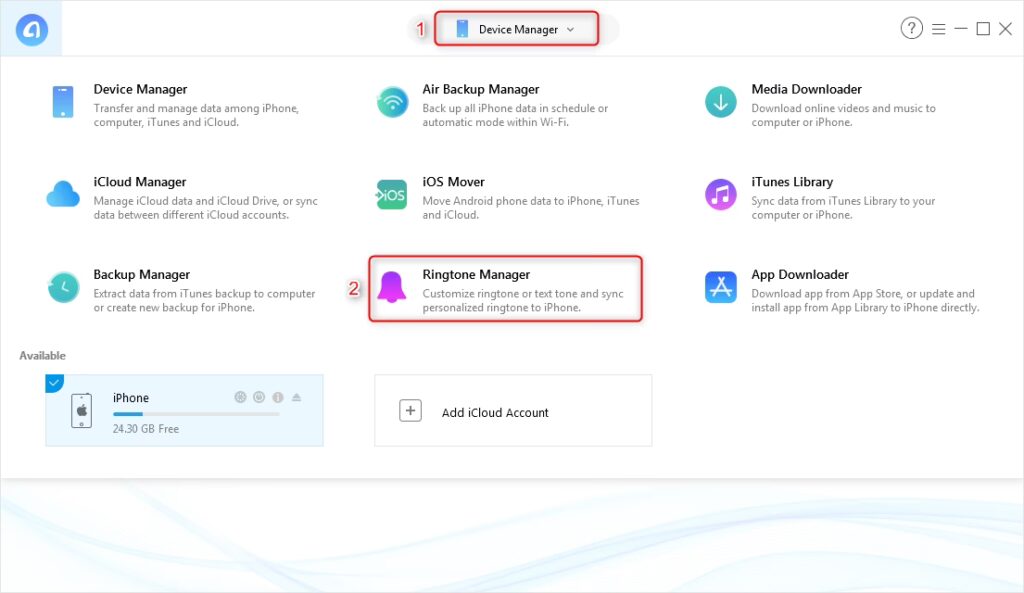Click the Device Manager feature title
The width and height of the screenshot is (1024, 593).
pos(140,89)
